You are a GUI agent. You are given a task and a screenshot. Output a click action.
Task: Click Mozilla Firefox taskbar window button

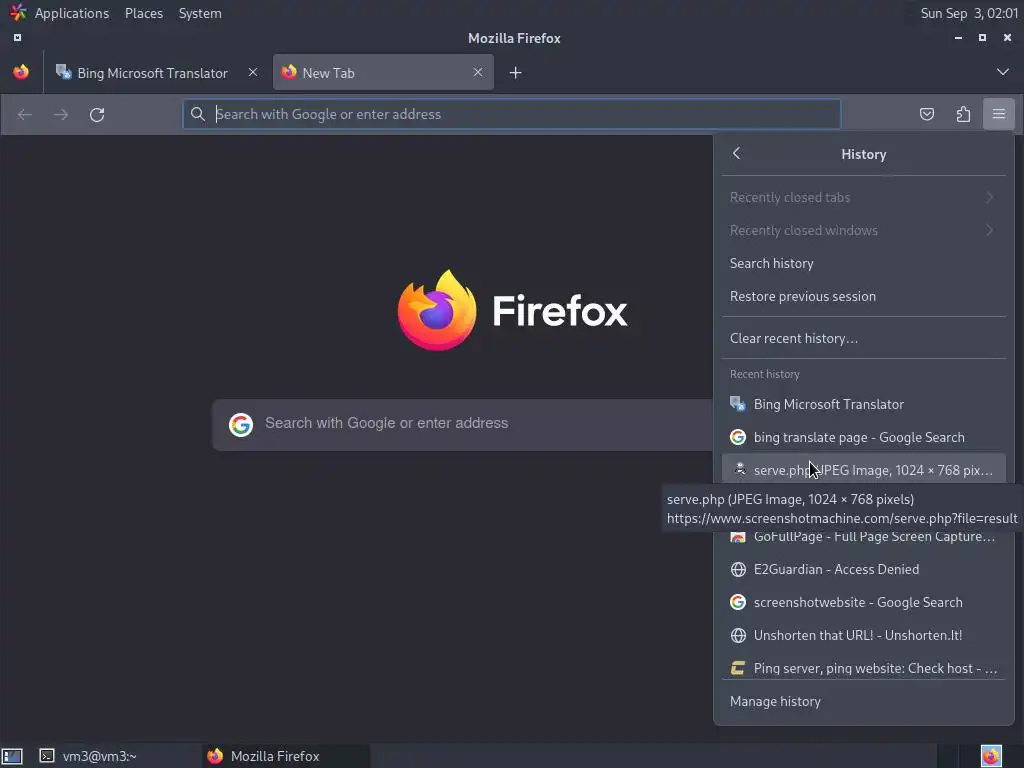click(x=286, y=756)
